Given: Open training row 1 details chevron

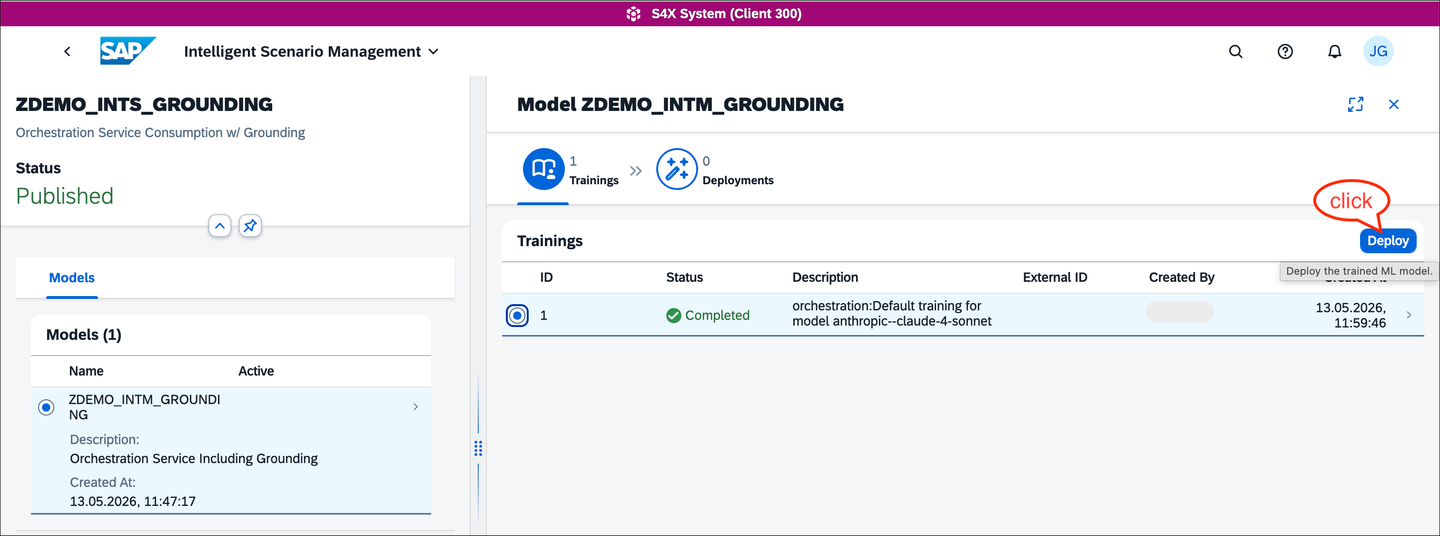Looking at the screenshot, I should point(1409,315).
